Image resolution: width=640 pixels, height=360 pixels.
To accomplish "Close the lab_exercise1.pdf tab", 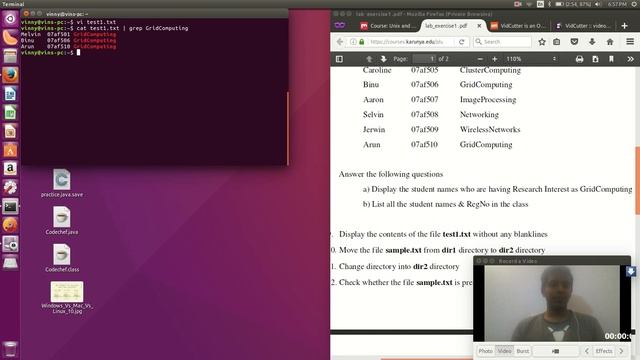I will pos(479,26).
